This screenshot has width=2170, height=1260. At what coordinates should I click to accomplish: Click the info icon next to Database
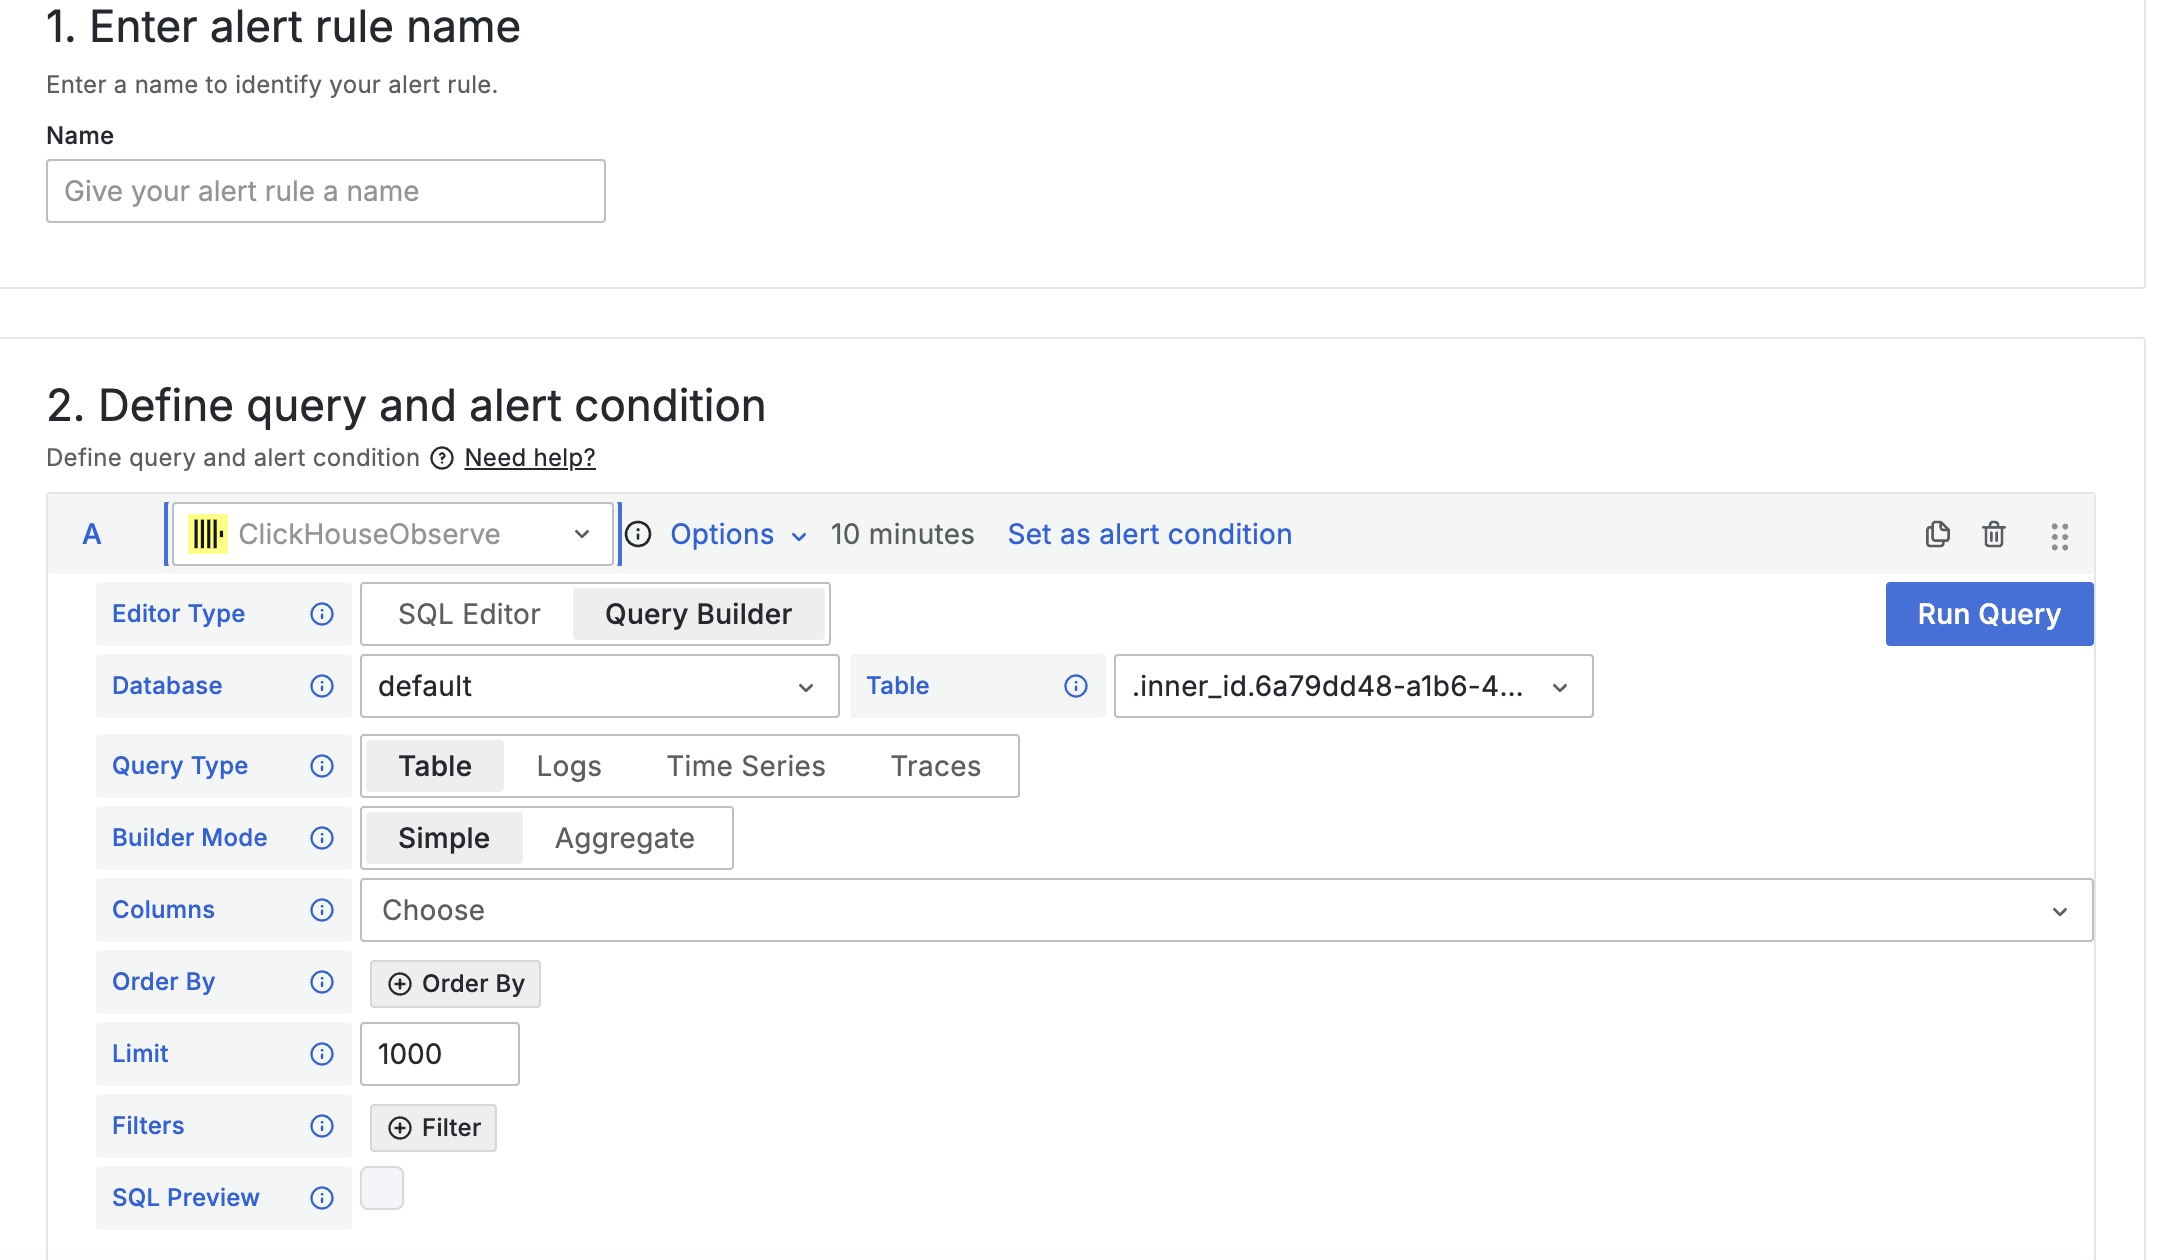tap(322, 686)
